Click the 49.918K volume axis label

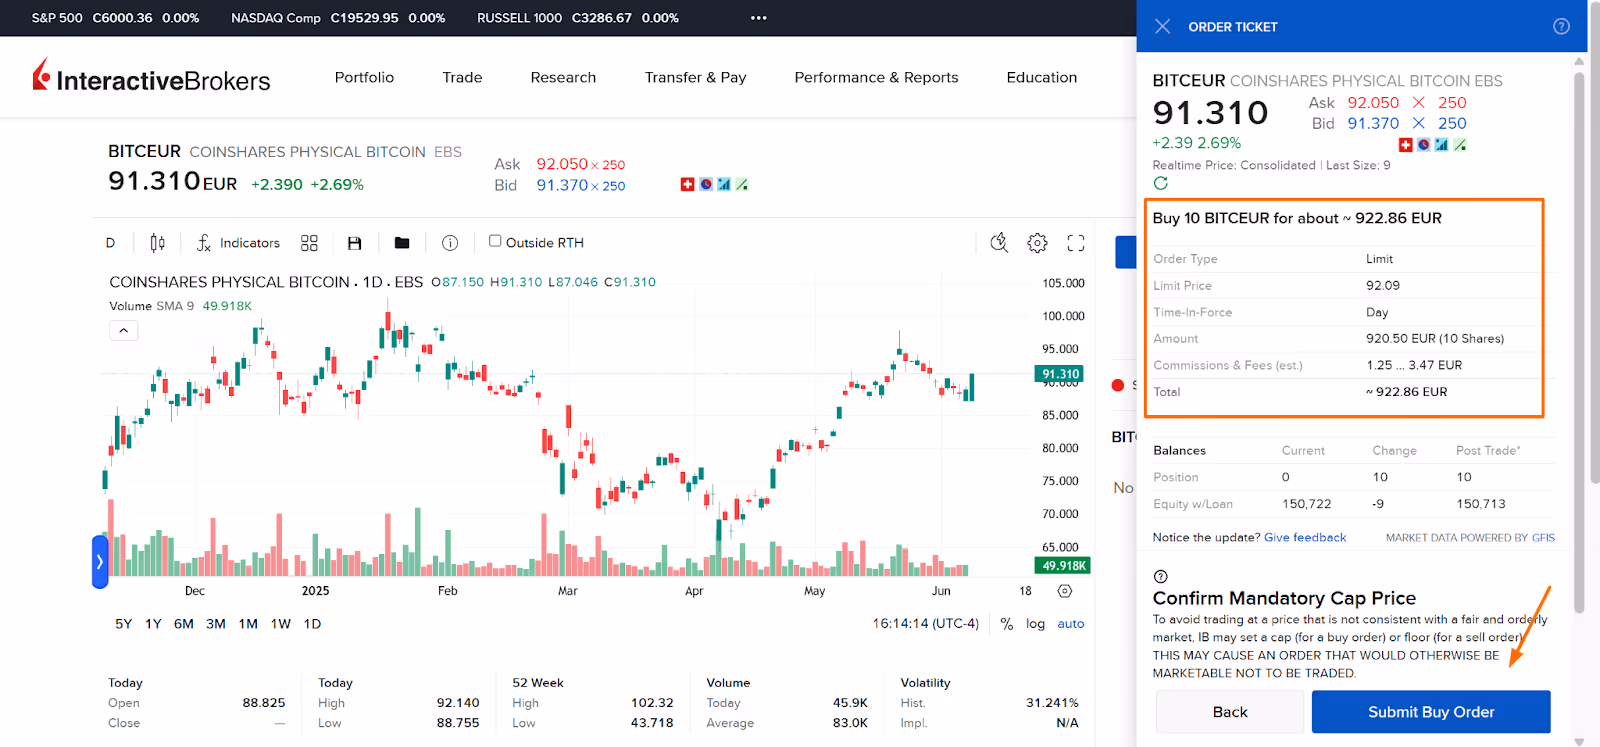coord(1062,566)
